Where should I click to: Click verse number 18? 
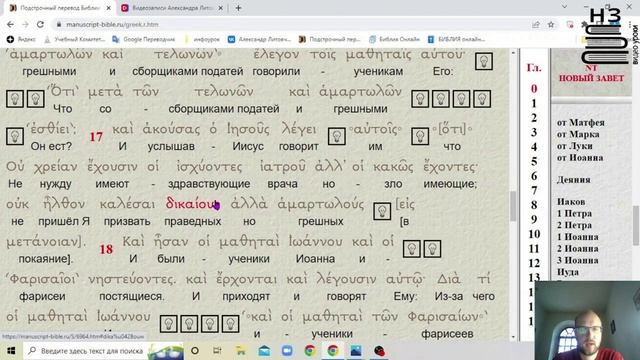(x=106, y=249)
